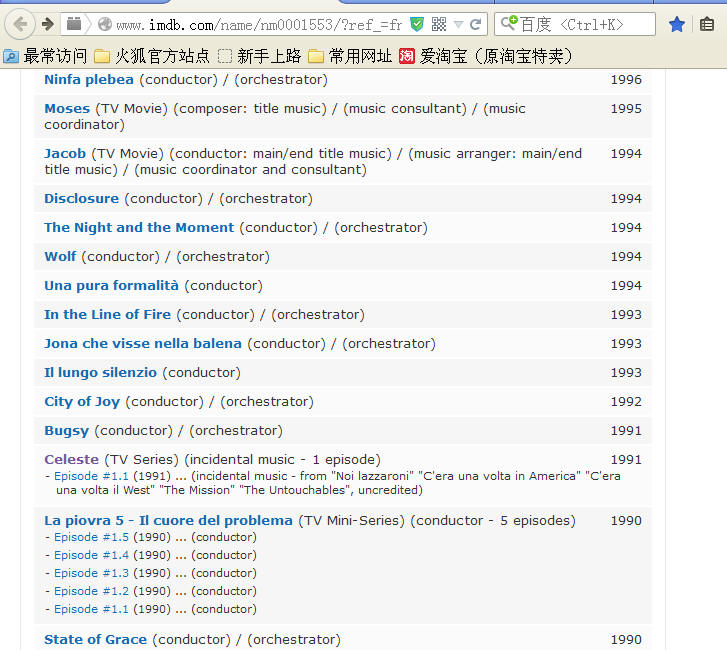Open La piovra Episode #1.2 link
Viewport: 727px width, 650px height.
[91, 592]
